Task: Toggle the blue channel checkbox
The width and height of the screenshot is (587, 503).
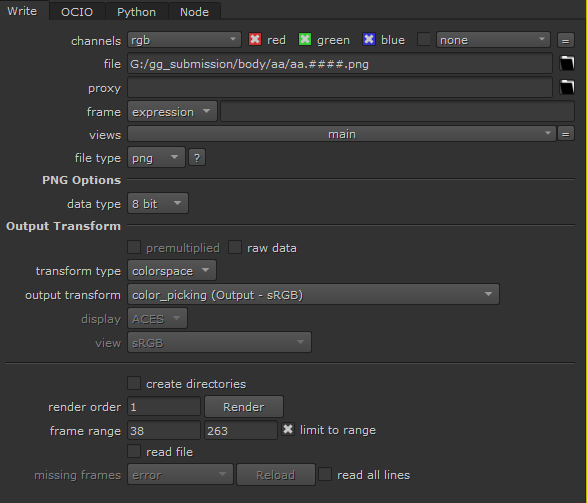Action: 369,39
